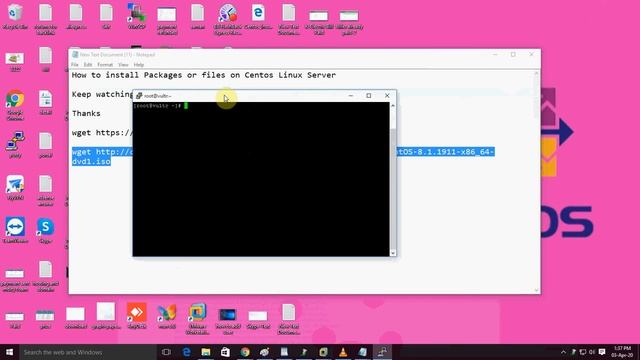Open Google Chrome from the taskbar
The height and width of the screenshot is (360, 640).
(x=245, y=352)
